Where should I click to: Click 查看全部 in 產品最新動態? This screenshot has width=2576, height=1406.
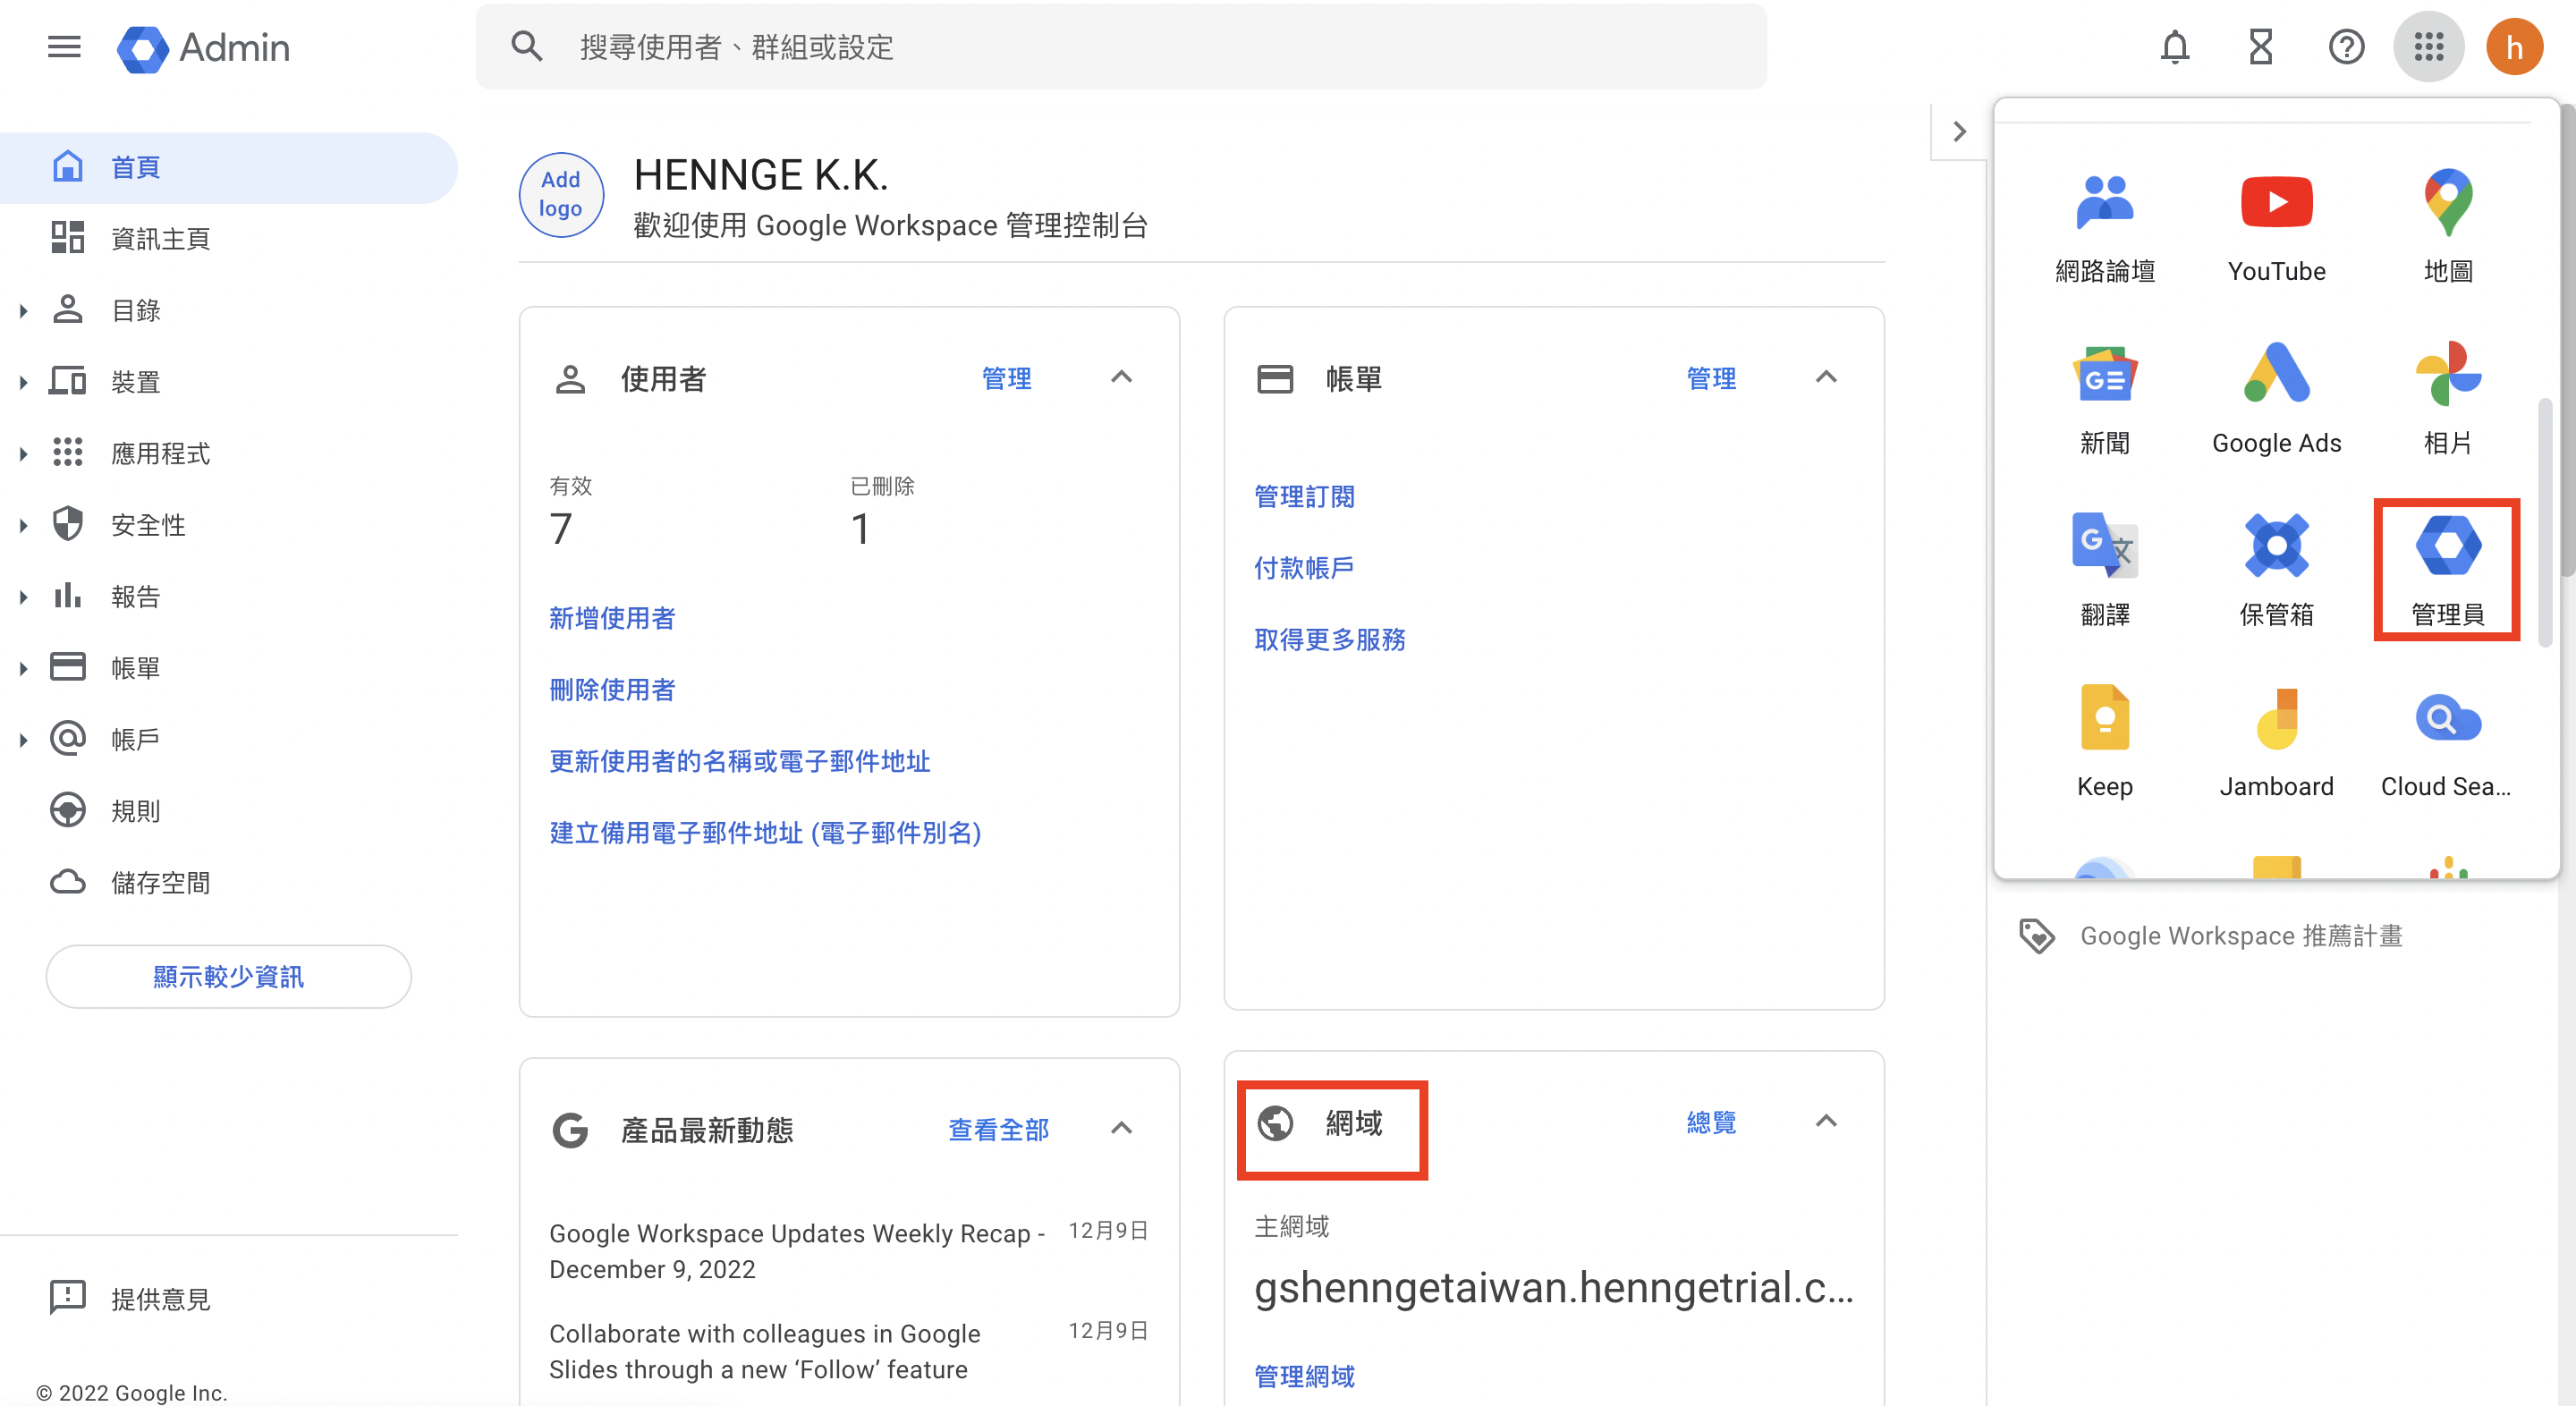(998, 1130)
